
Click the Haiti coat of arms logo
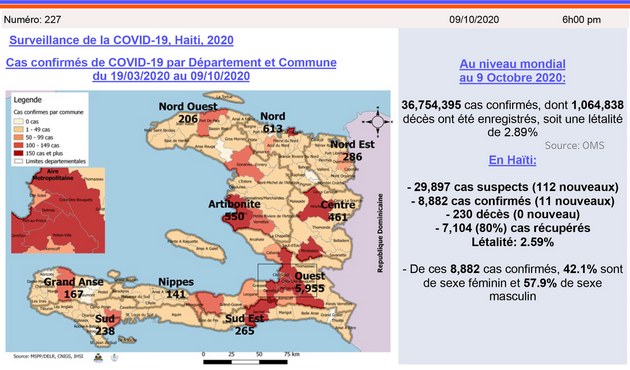(x=98, y=358)
